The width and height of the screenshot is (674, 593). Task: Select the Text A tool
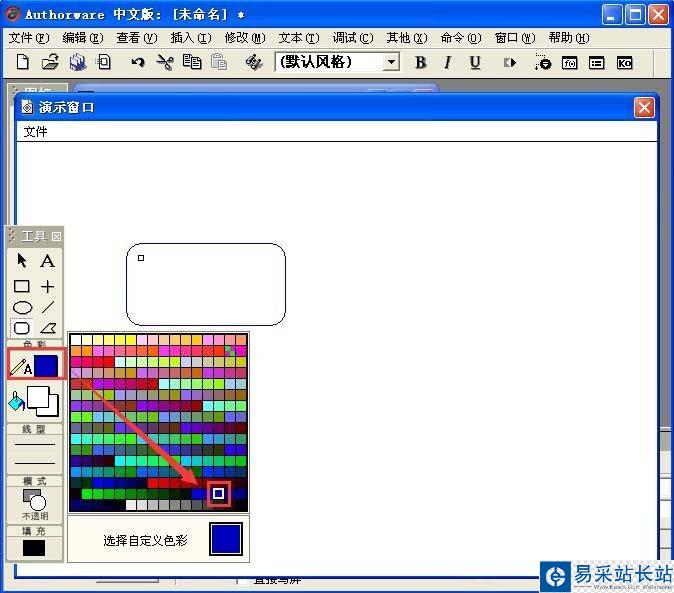click(47, 261)
